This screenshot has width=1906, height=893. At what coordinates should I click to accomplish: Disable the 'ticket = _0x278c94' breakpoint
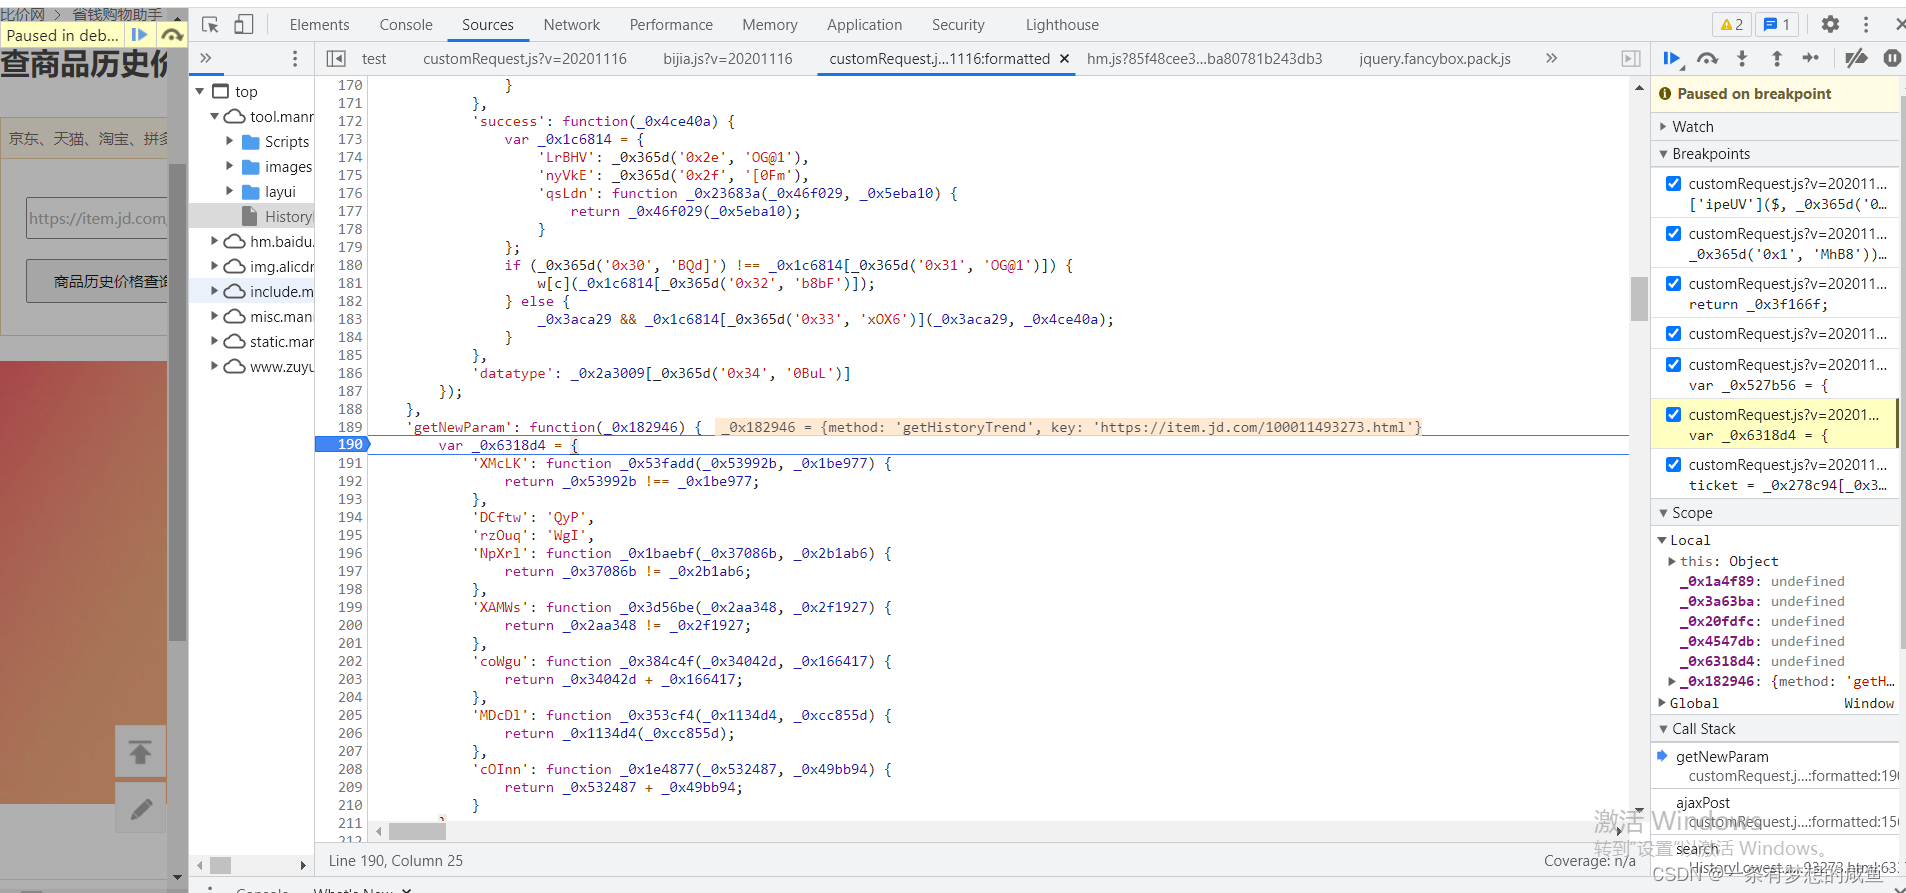(x=1673, y=464)
